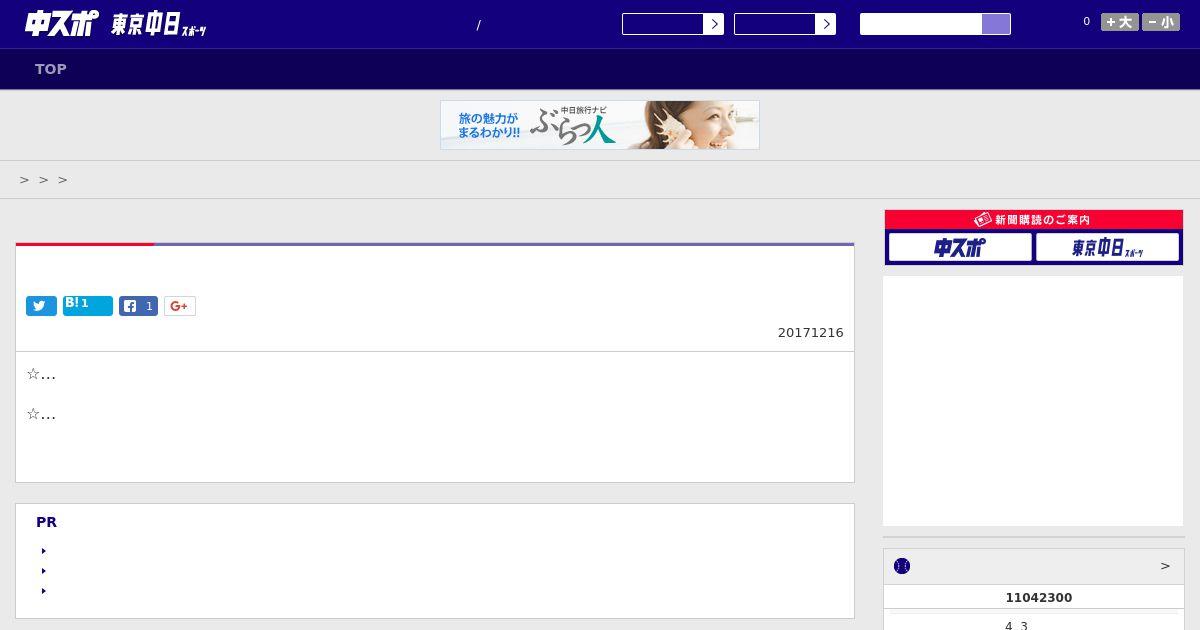Click the second ☆… article line
This screenshot has height=630, width=1200.
click(41, 414)
